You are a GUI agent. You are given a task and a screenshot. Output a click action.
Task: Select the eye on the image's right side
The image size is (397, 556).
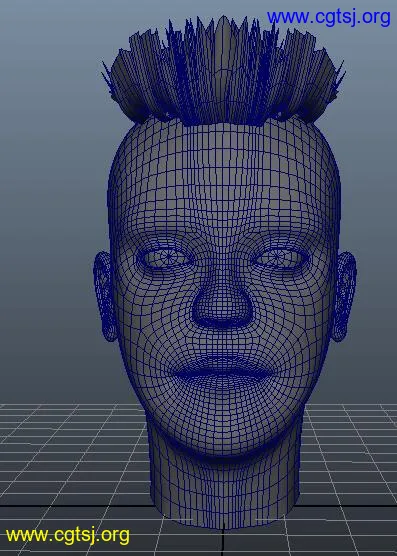[281, 257]
